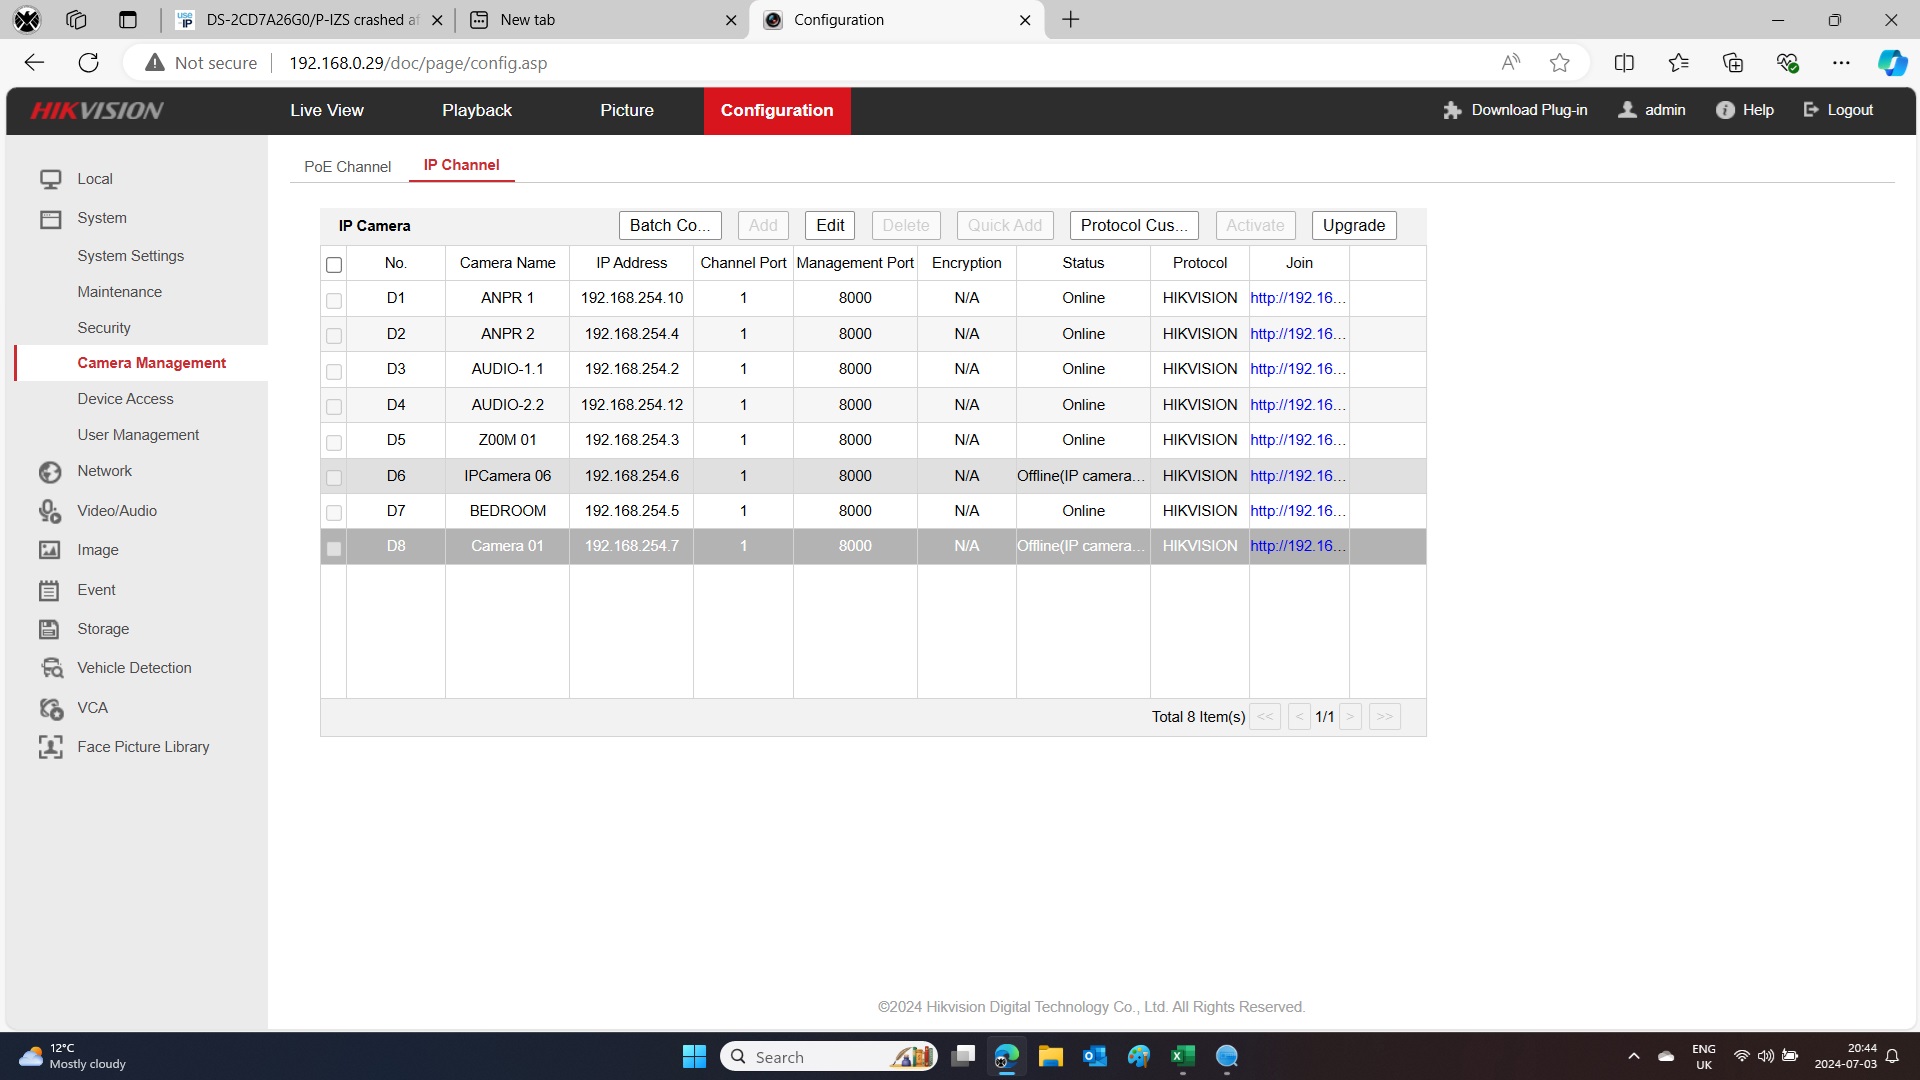Click the VCA sidebar icon
1920x1080 pixels.
[x=51, y=708]
